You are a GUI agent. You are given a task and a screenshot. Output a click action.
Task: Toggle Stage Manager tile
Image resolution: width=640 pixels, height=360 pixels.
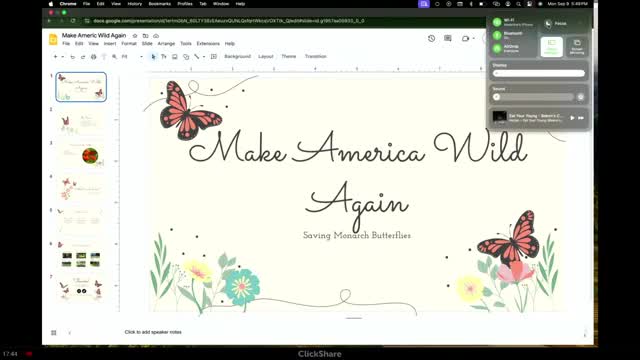click(x=552, y=47)
